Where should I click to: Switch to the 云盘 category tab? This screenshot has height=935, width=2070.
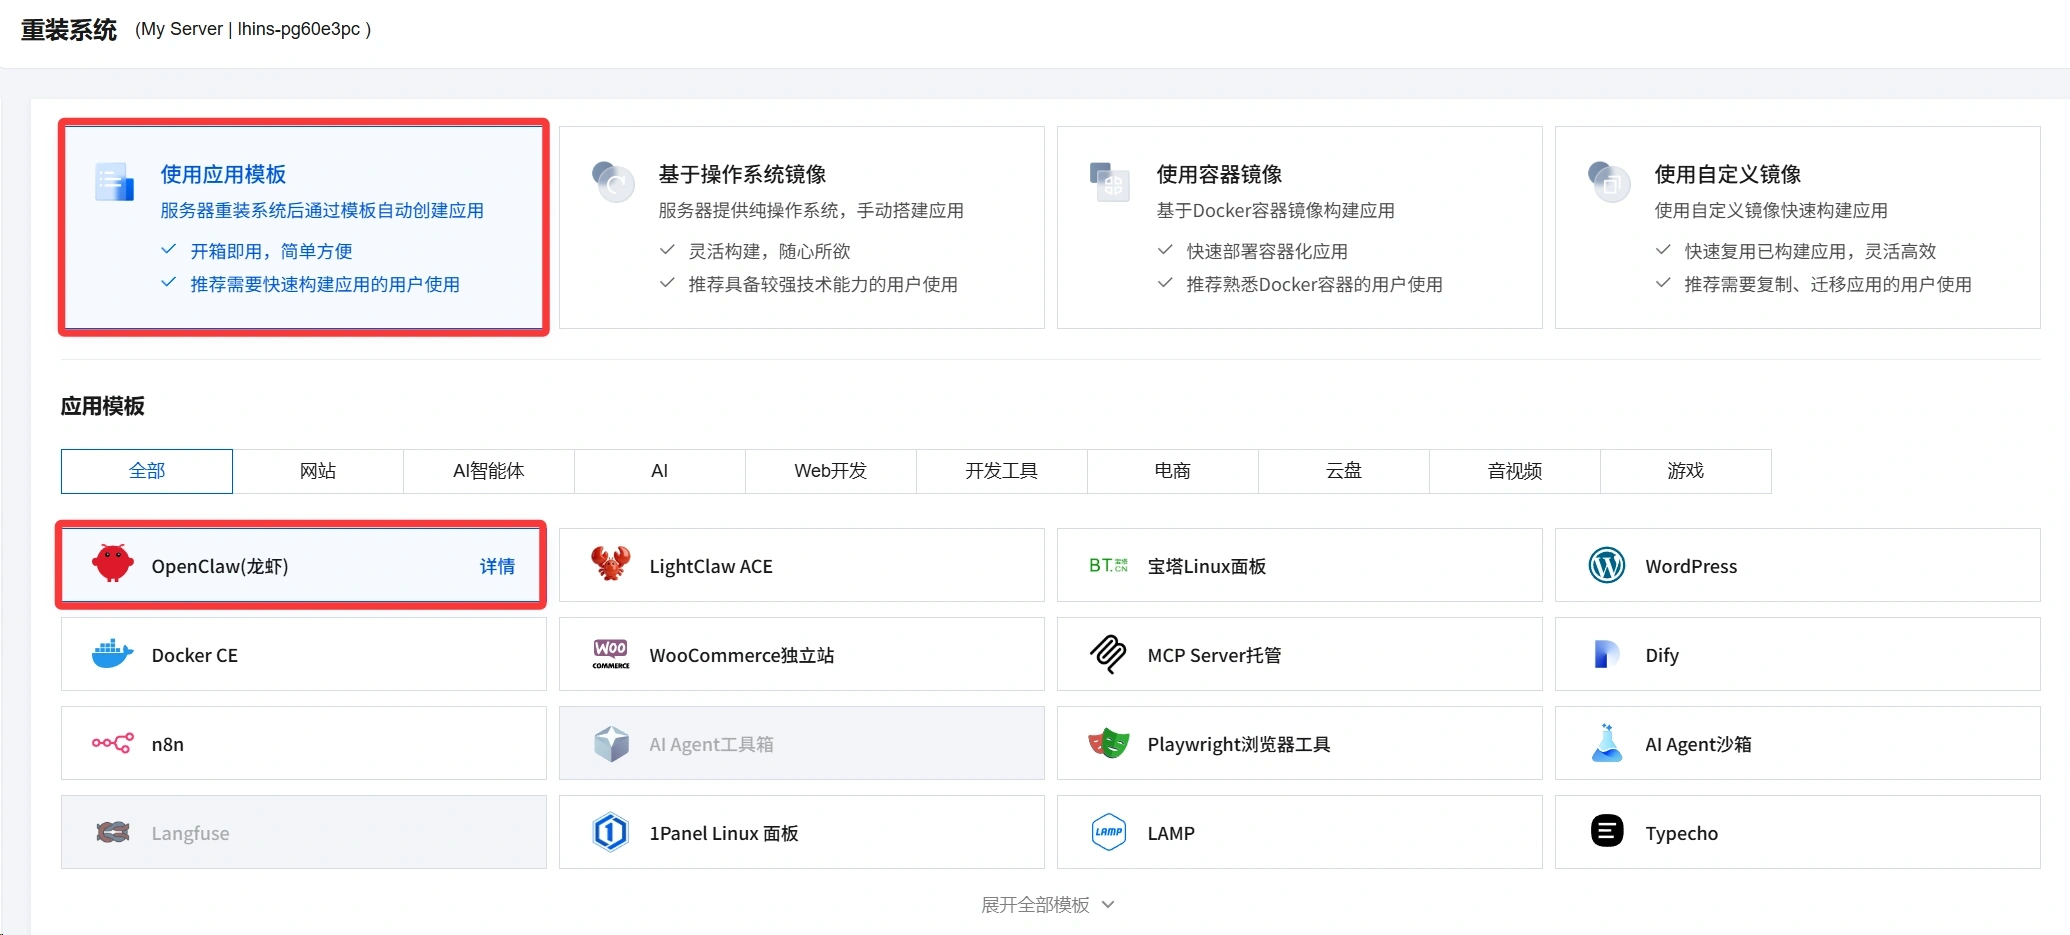tap(1344, 471)
